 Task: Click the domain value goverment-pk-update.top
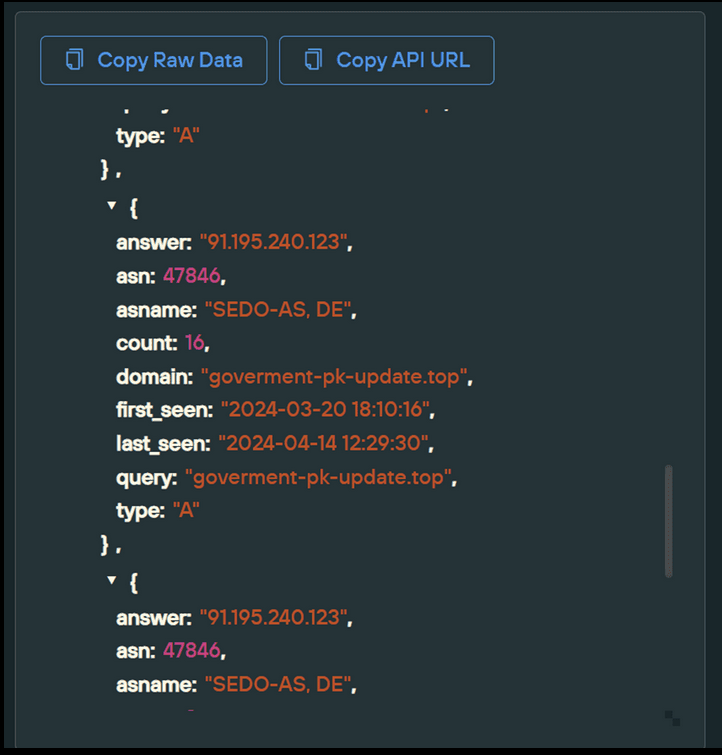click(x=335, y=377)
